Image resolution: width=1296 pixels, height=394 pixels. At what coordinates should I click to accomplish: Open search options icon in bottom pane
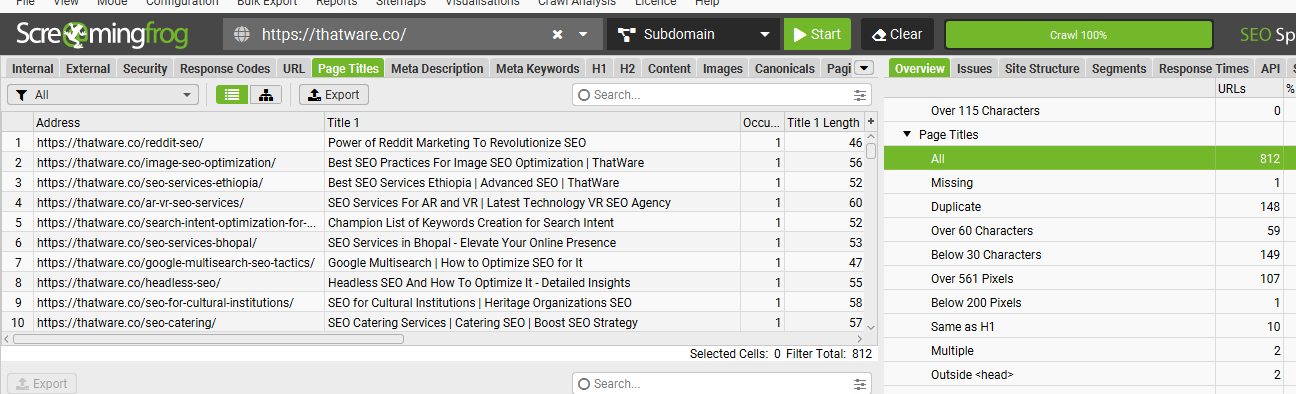[x=861, y=384]
